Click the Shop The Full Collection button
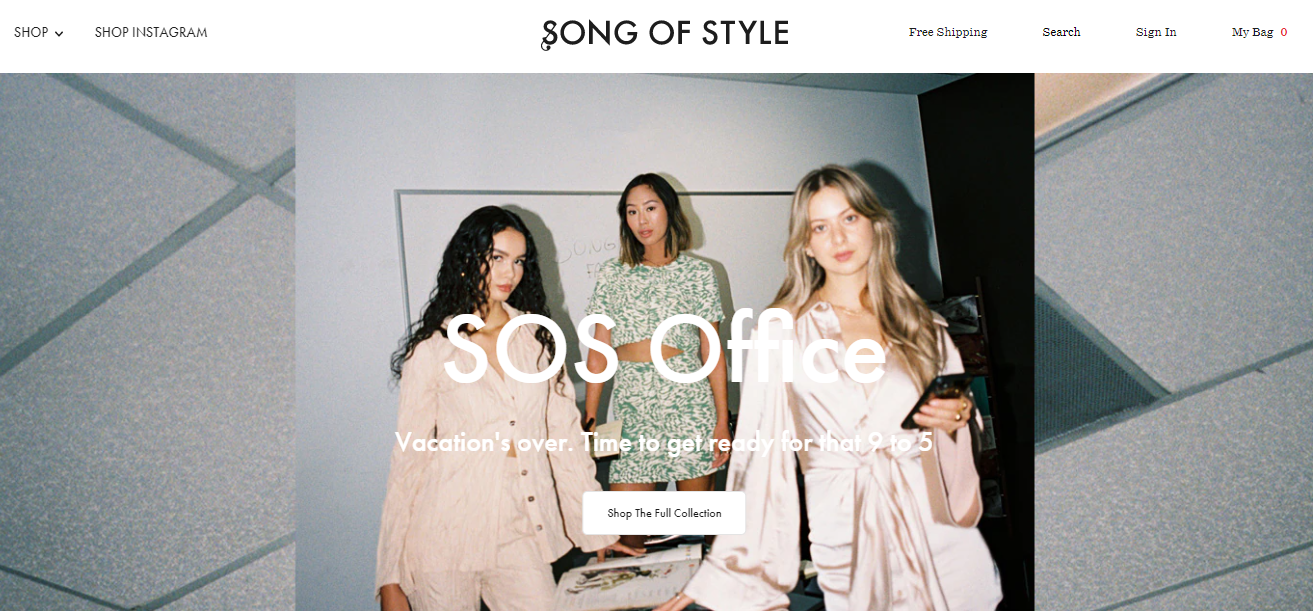Viewport: 1313px width, 611px height. point(664,513)
